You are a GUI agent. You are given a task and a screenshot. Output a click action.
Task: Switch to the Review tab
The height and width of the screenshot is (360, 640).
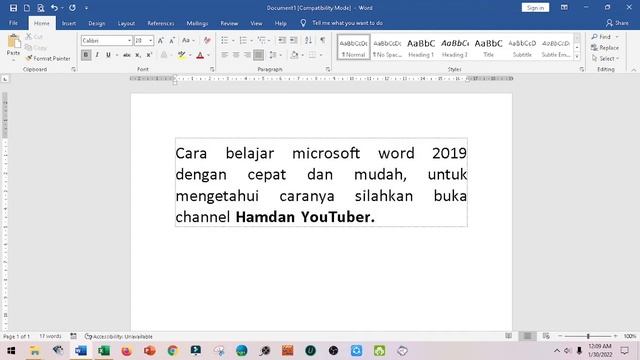[229, 23]
